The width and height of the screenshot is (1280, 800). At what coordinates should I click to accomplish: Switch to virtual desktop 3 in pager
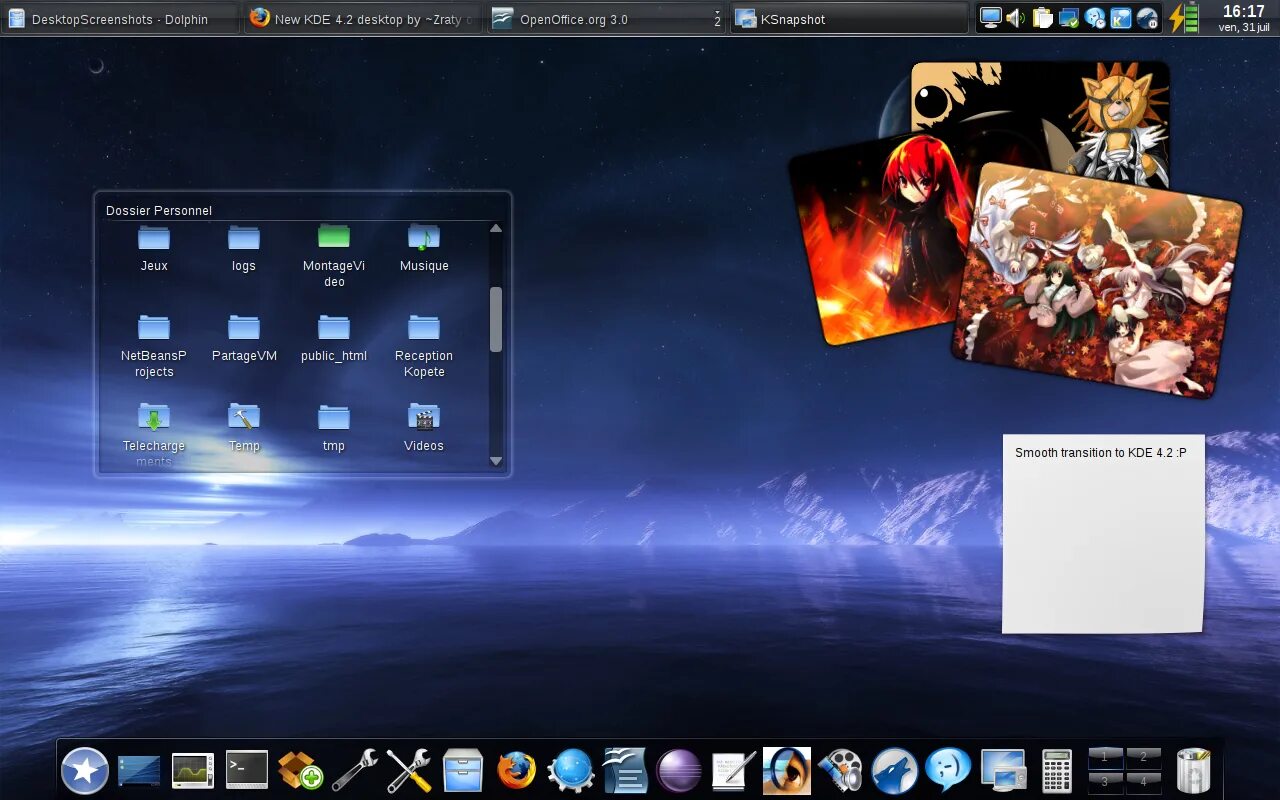[x=1105, y=783]
